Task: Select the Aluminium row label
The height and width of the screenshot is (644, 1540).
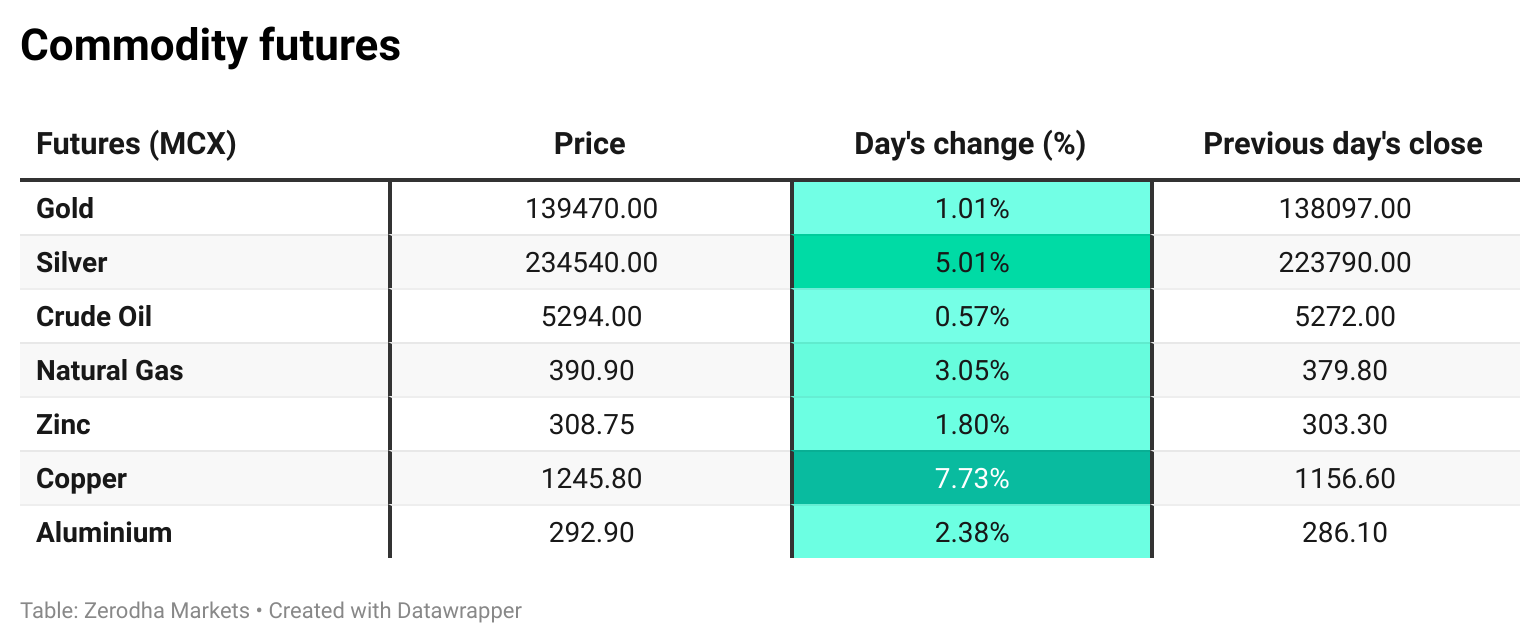Action: pyautogui.click(x=104, y=533)
